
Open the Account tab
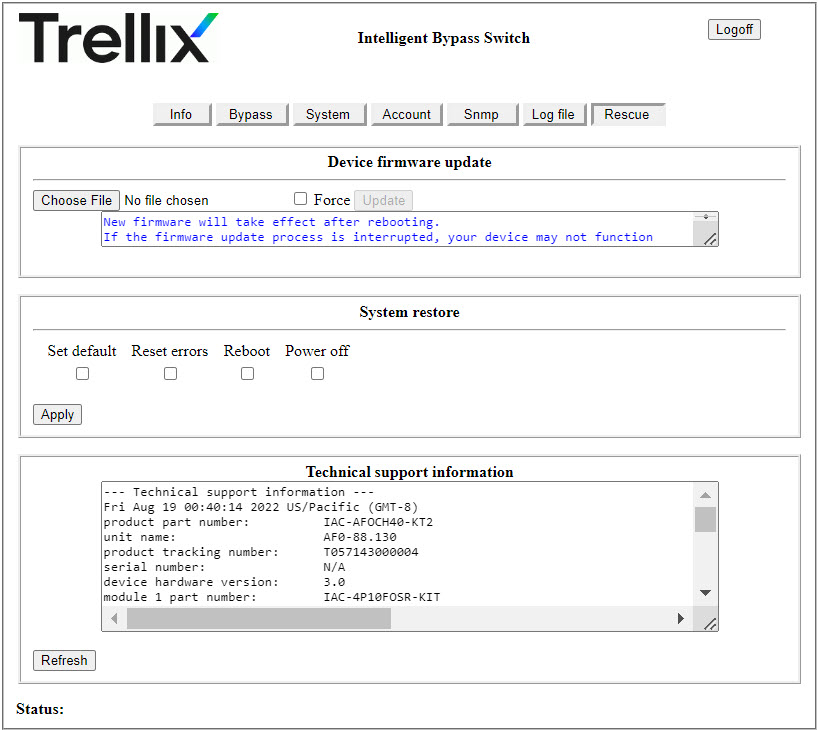[406, 114]
